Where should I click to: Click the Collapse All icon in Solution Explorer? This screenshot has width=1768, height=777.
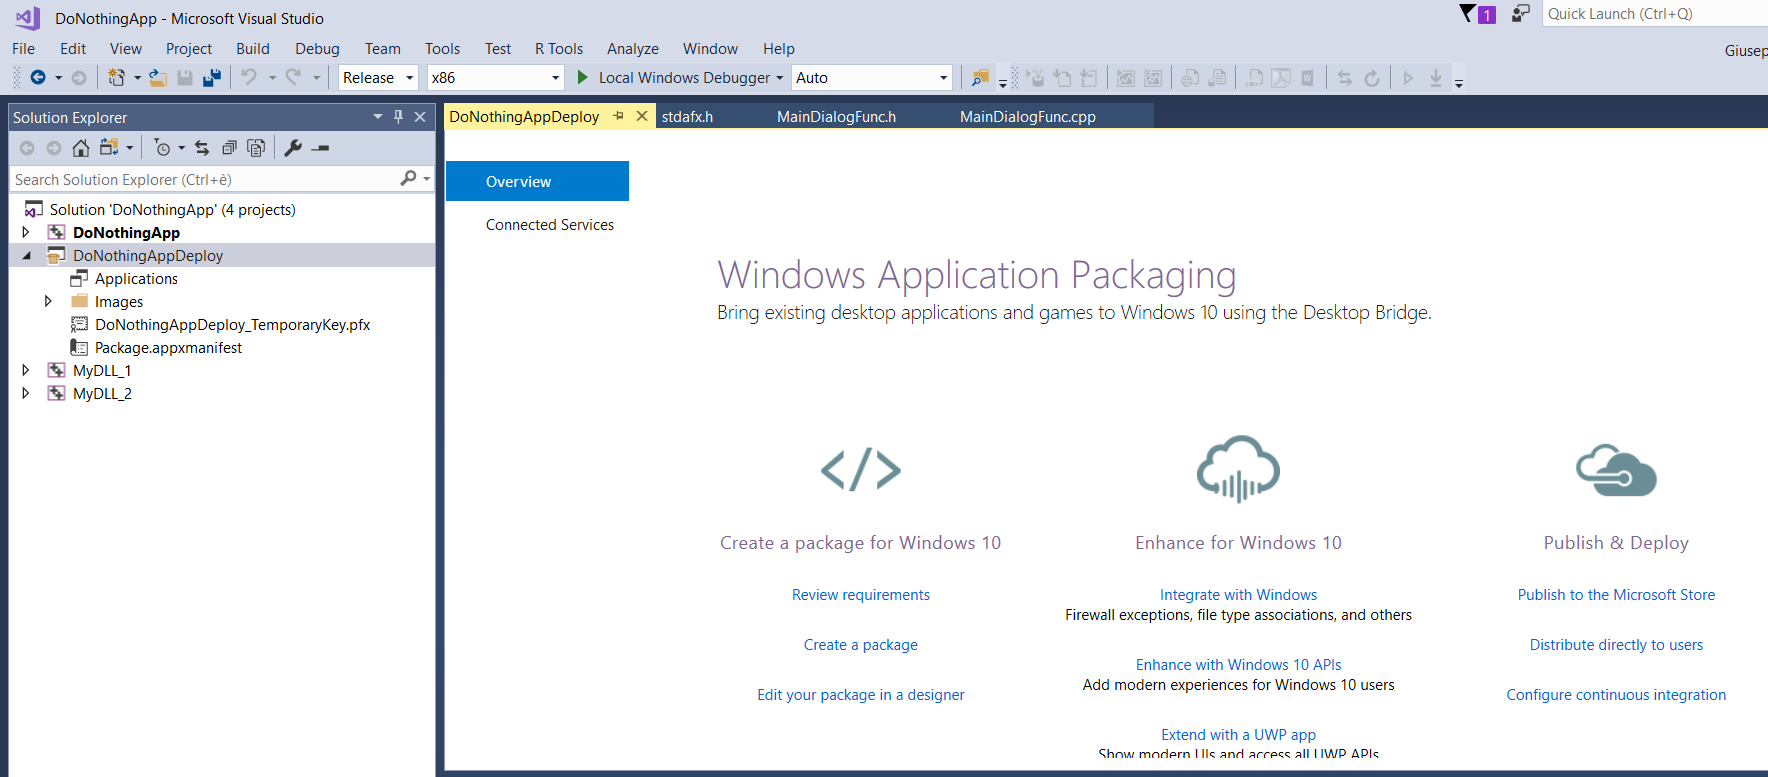pyautogui.click(x=229, y=148)
